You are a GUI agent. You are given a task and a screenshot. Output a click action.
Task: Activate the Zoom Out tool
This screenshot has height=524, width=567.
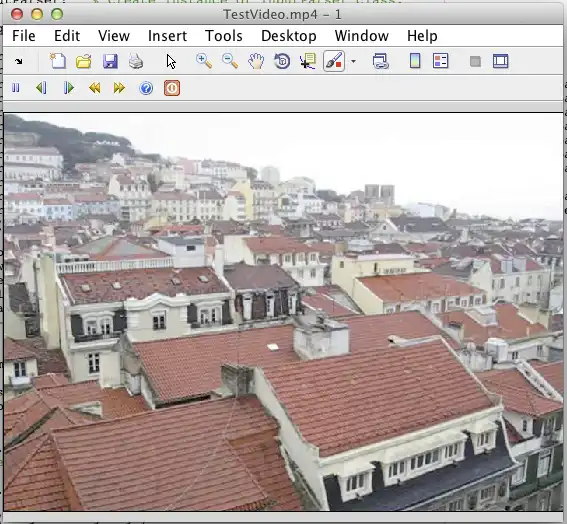(230, 61)
